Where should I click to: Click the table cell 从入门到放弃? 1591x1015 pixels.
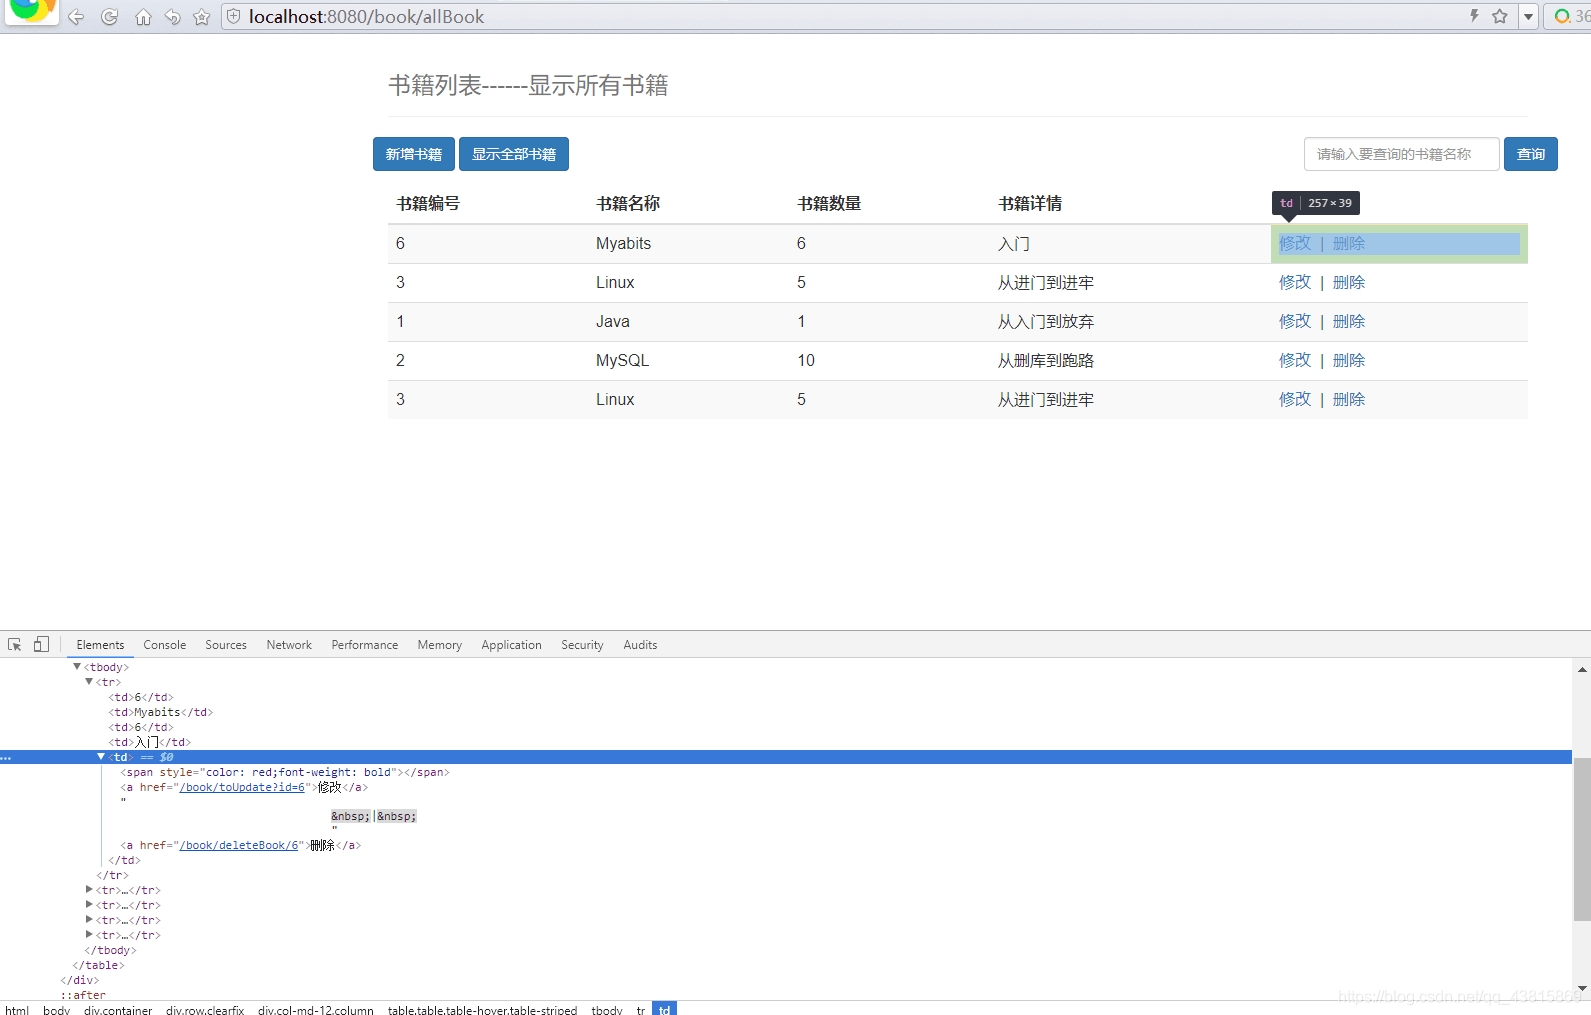(x=1045, y=321)
